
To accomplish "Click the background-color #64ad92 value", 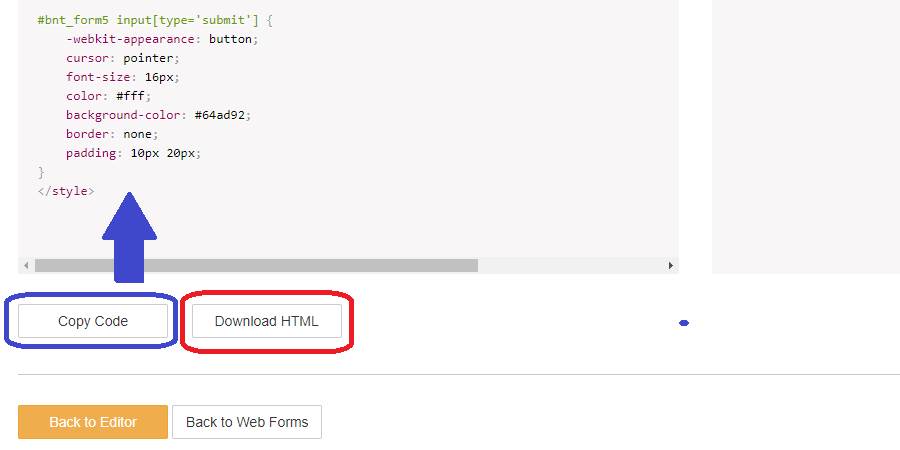I will 220,115.
